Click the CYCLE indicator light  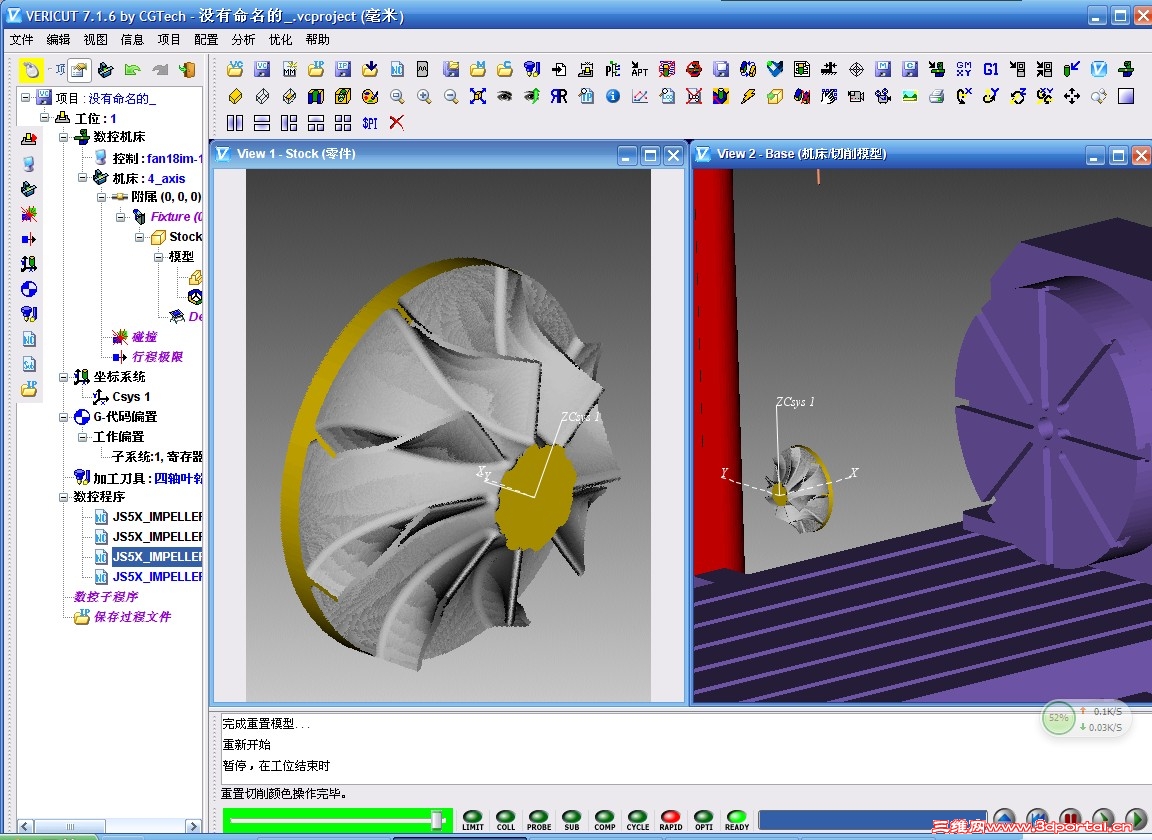click(638, 819)
